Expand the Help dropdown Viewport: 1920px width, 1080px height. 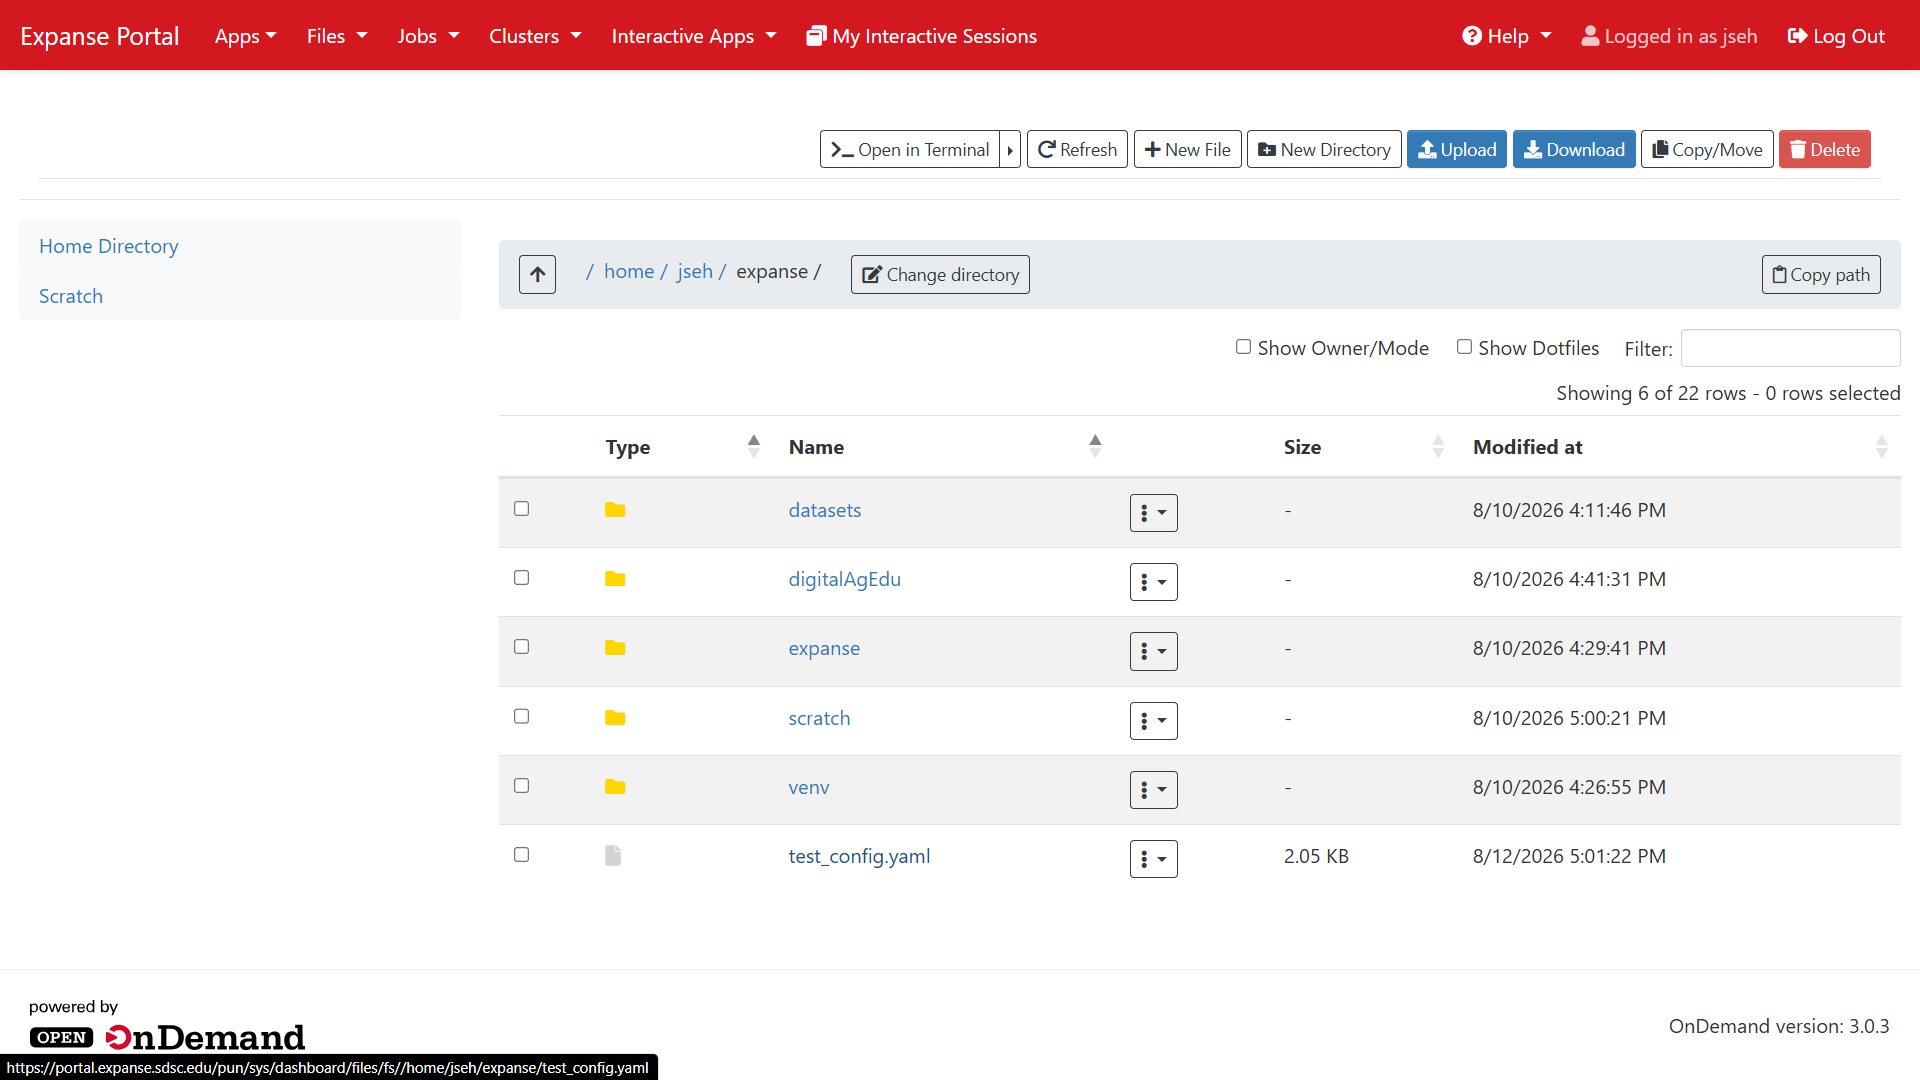(x=1506, y=36)
